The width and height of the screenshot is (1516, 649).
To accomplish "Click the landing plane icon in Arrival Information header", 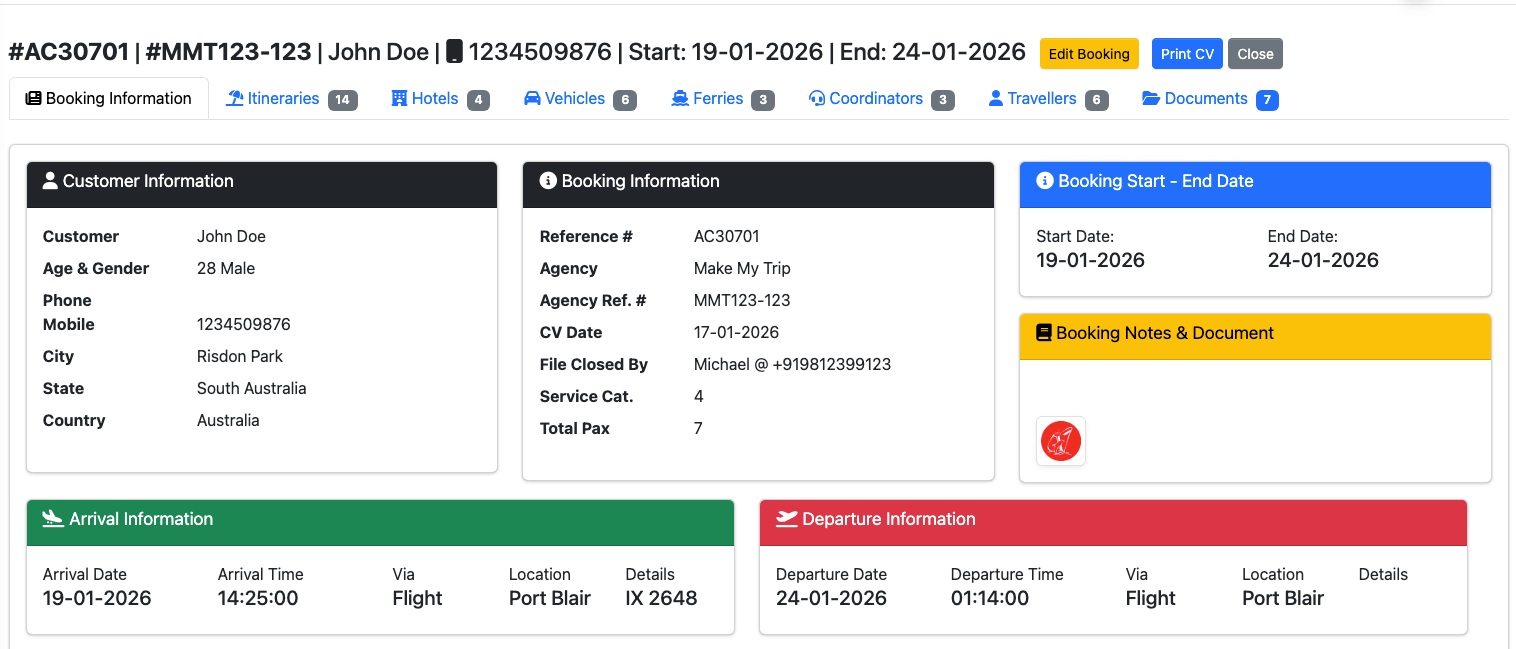I will coord(51,518).
